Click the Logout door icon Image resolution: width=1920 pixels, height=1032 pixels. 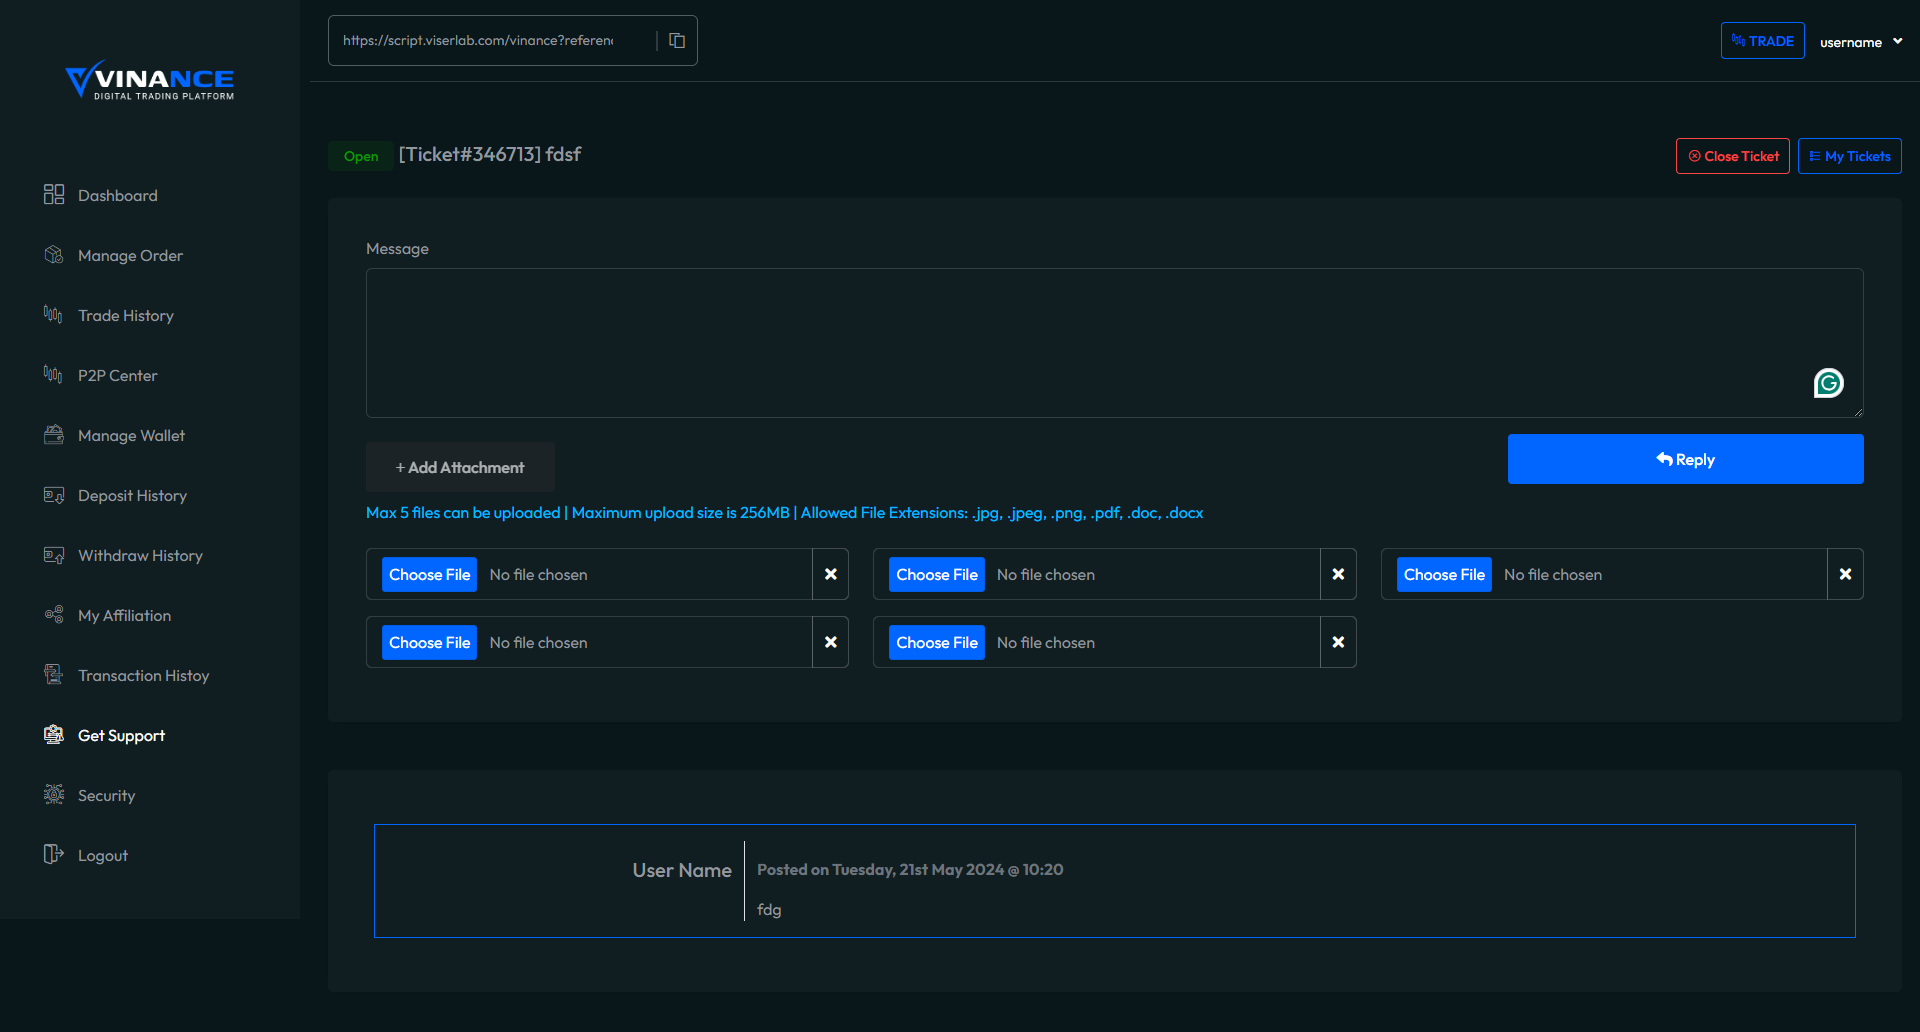[x=54, y=855]
